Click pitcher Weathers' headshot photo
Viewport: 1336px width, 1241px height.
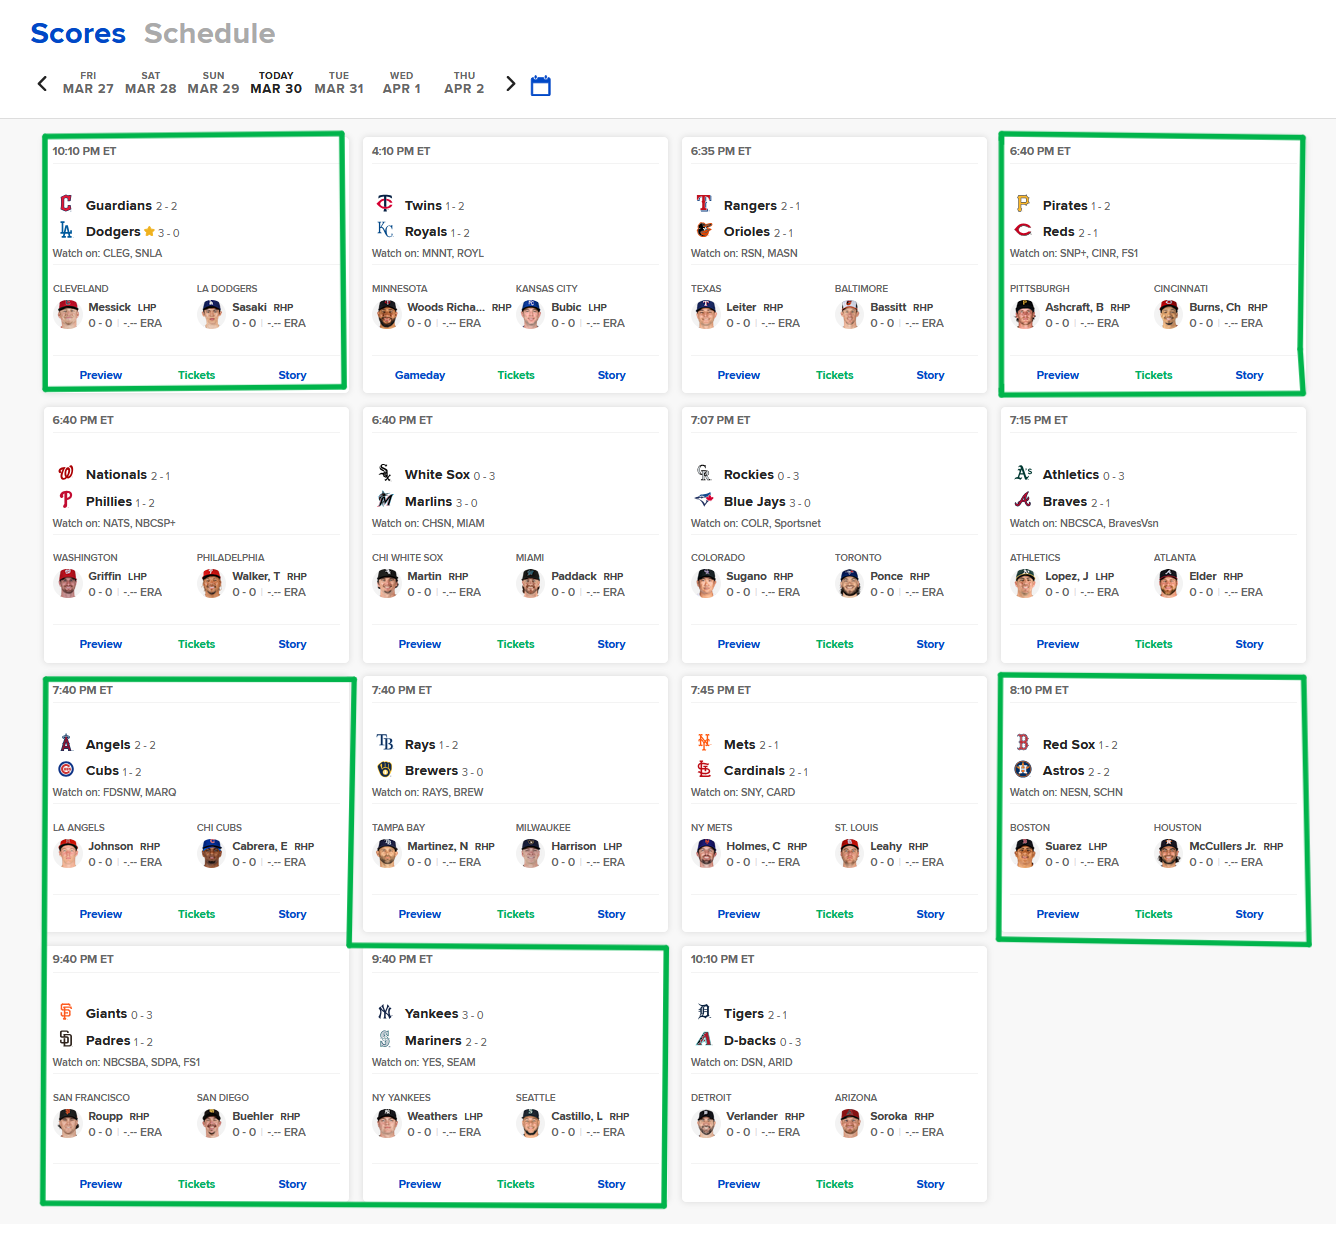(387, 1123)
